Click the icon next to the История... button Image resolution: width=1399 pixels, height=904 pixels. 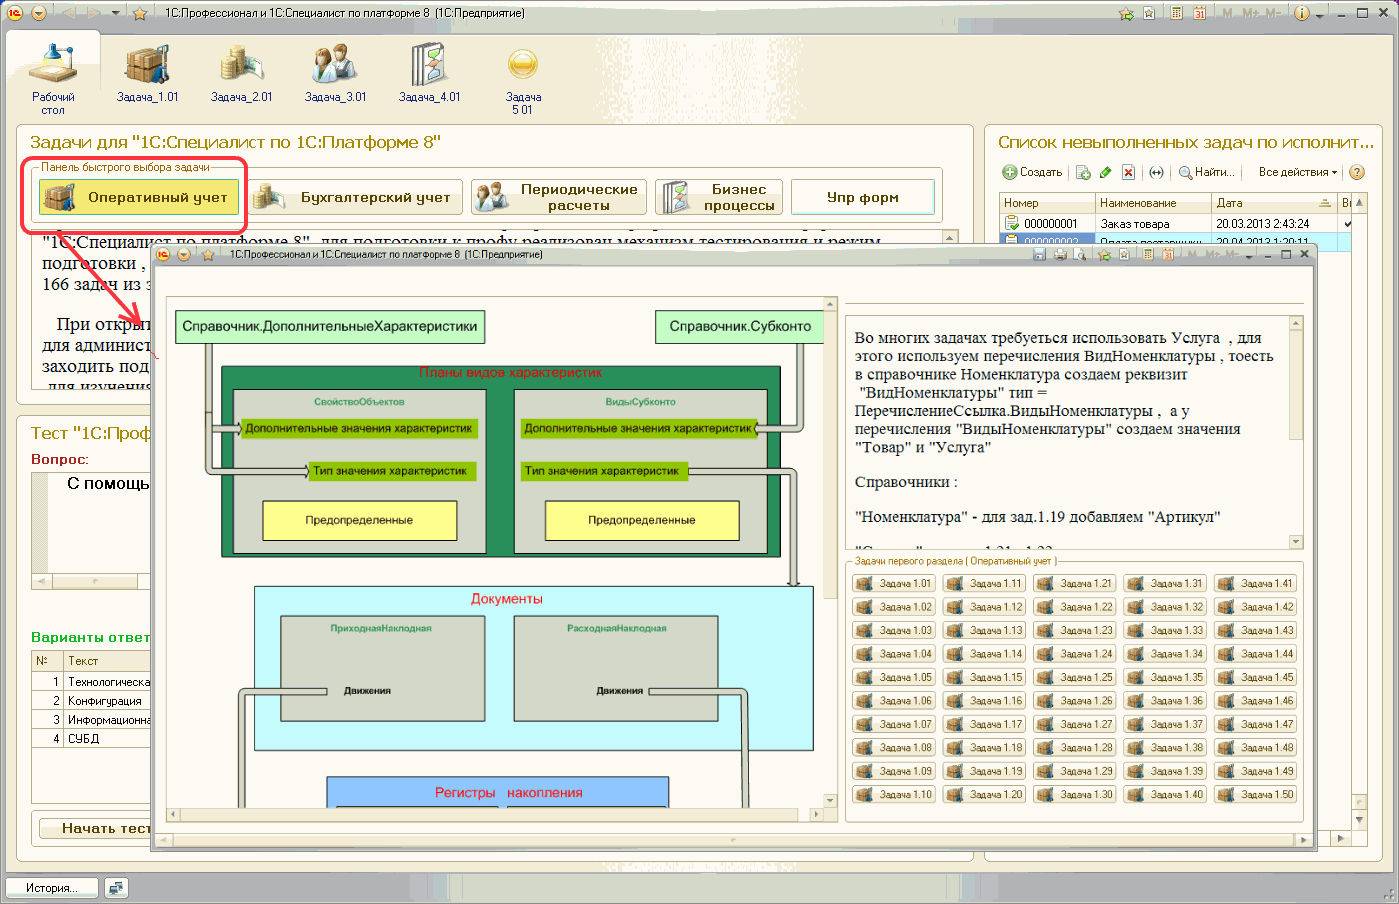(x=117, y=888)
